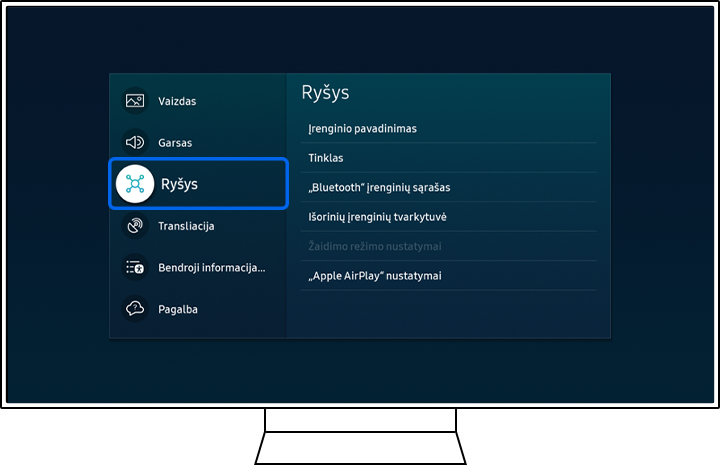Open the Apple AirPlay nustatymai option

click(x=375, y=276)
